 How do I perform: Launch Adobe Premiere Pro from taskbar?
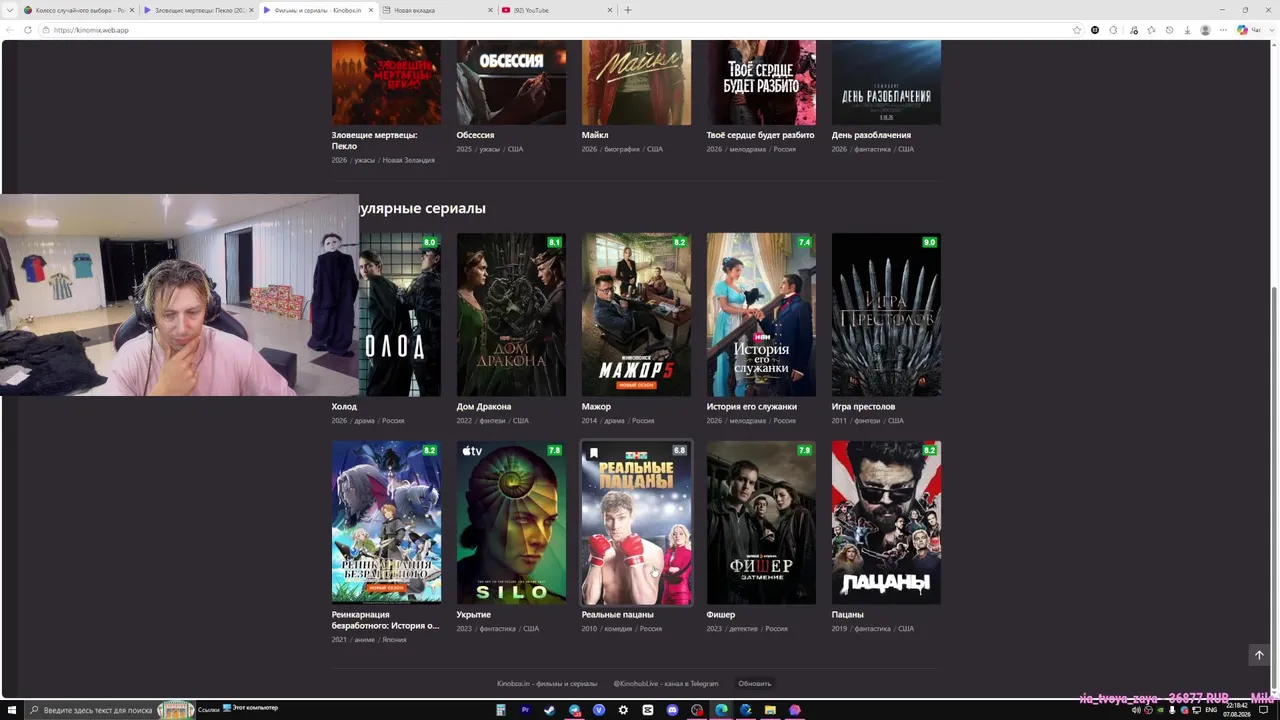coord(525,710)
